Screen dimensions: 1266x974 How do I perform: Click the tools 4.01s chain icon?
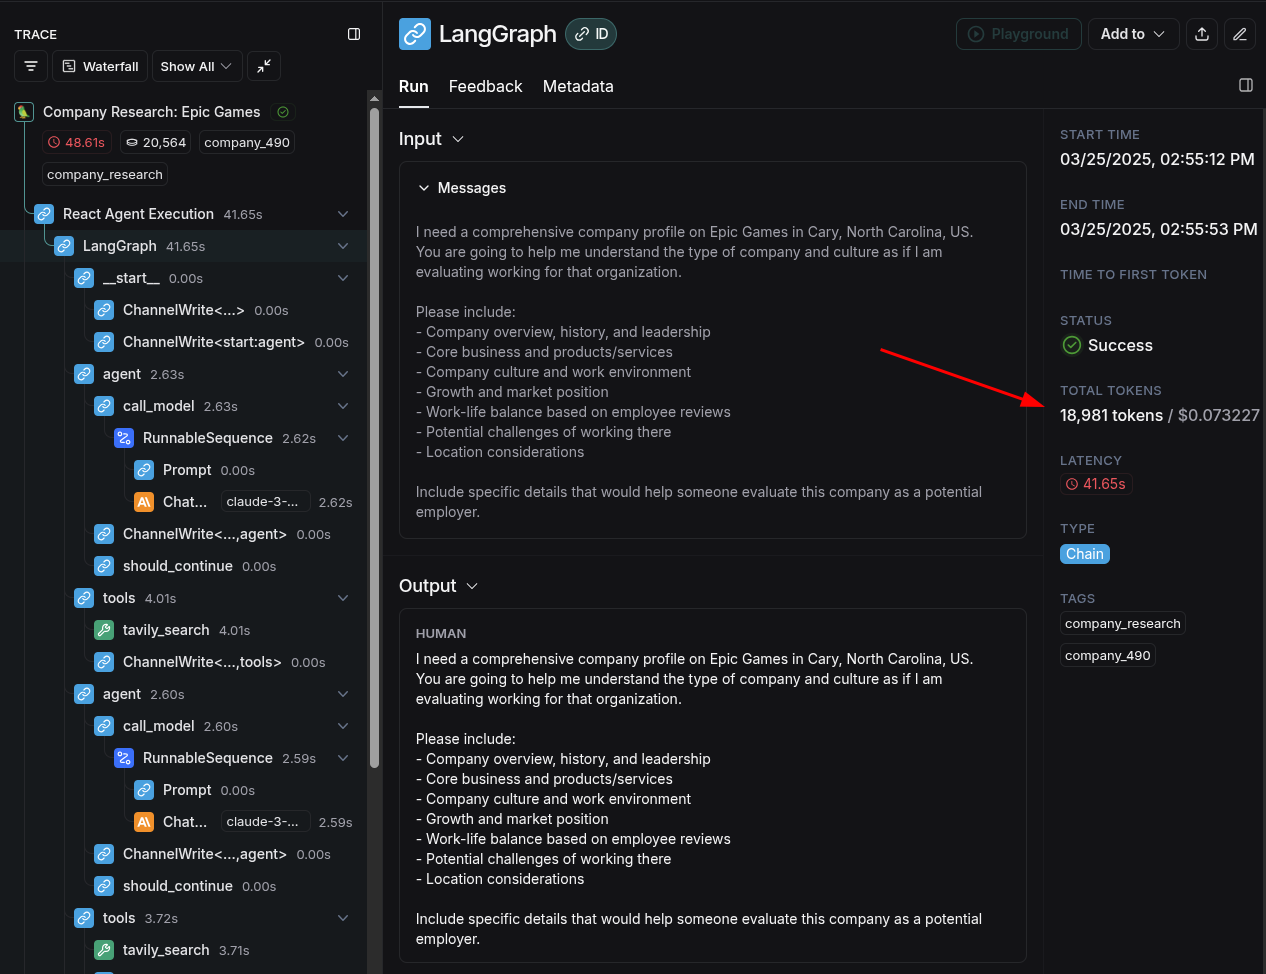click(x=84, y=598)
